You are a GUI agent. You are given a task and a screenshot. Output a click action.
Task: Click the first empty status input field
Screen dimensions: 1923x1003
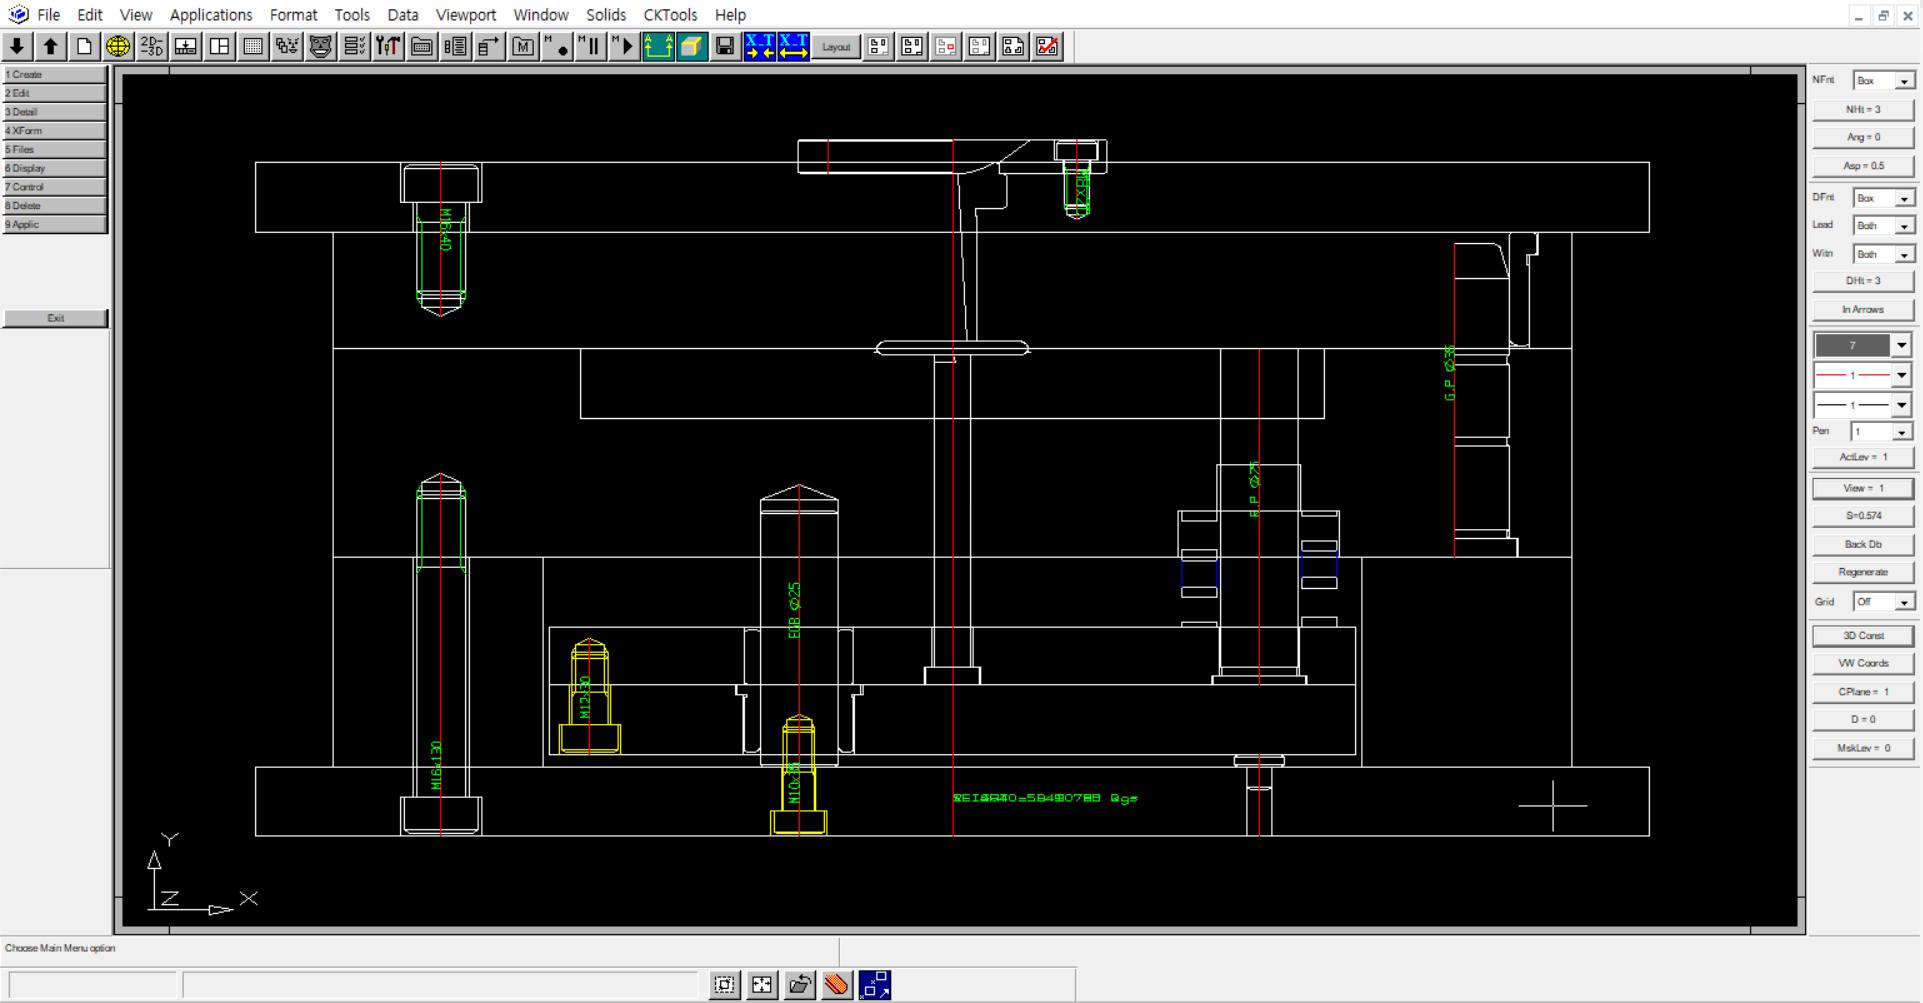tap(92, 985)
